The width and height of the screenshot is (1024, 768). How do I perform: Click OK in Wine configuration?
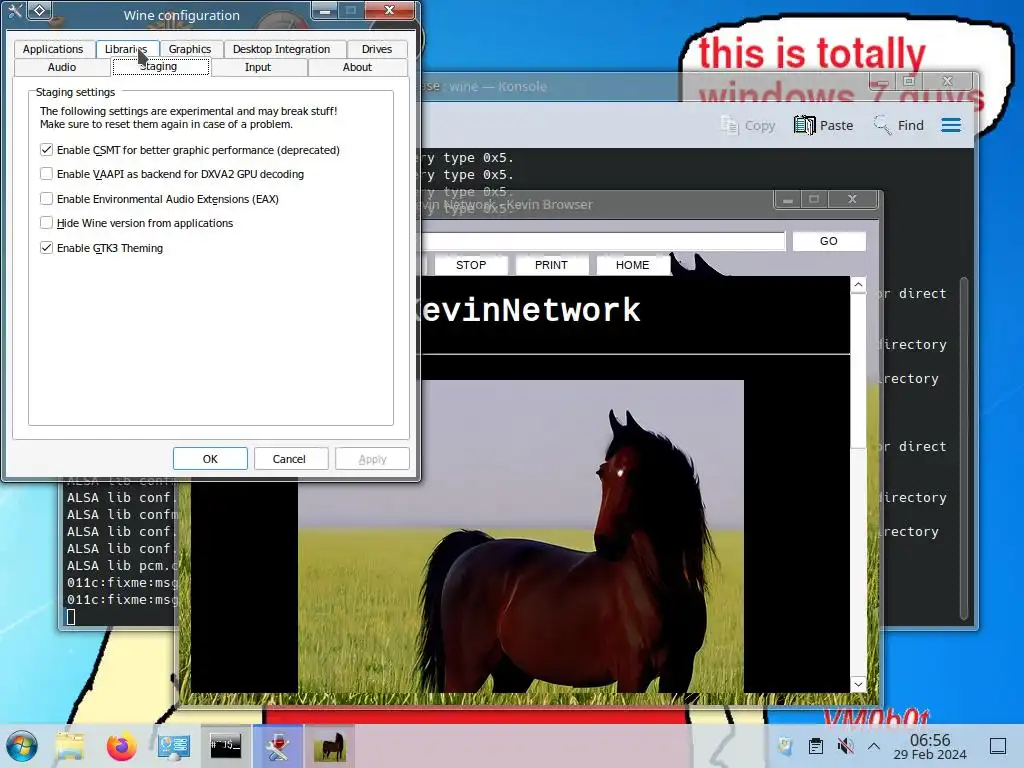point(210,459)
